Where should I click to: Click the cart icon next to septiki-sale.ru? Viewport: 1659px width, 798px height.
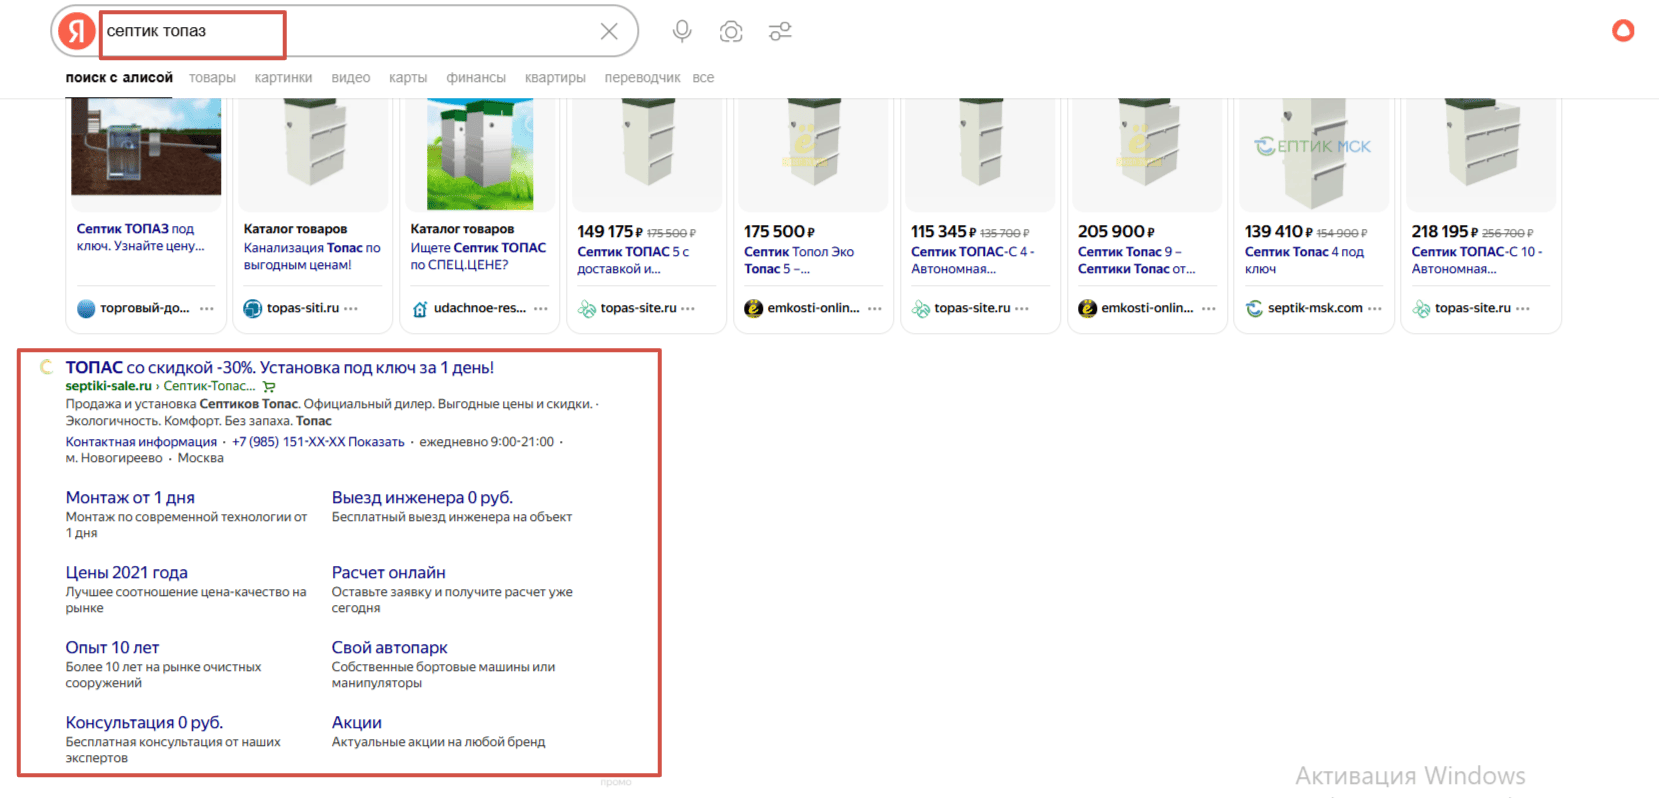(x=269, y=386)
